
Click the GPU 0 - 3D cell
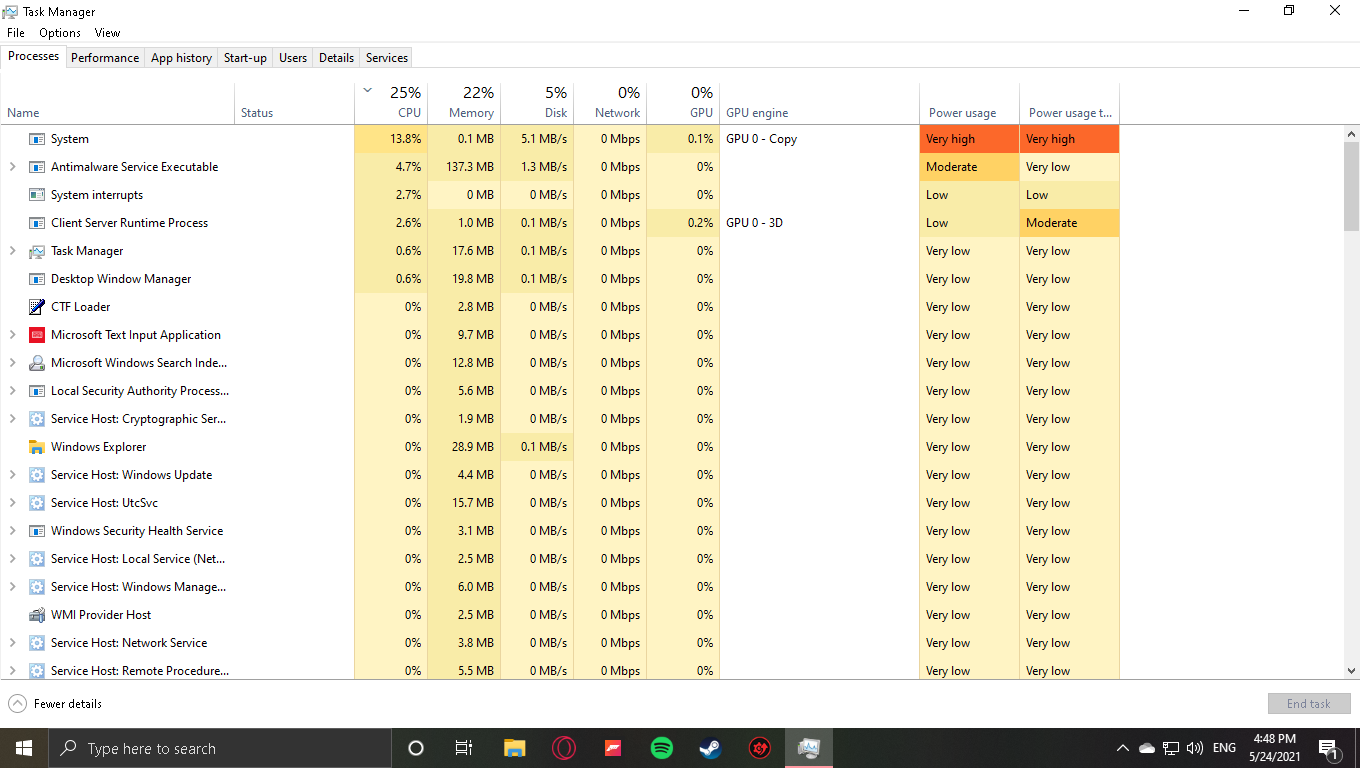tap(819, 223)
